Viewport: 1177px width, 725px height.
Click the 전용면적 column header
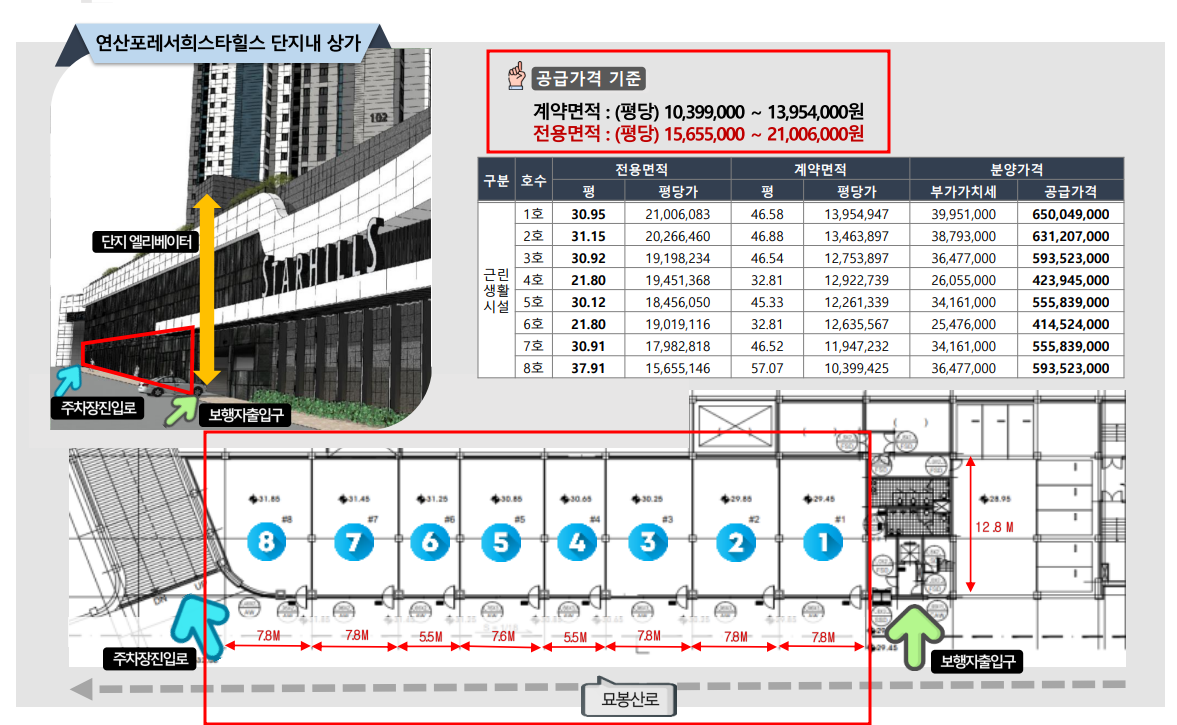tap(641, 170)
